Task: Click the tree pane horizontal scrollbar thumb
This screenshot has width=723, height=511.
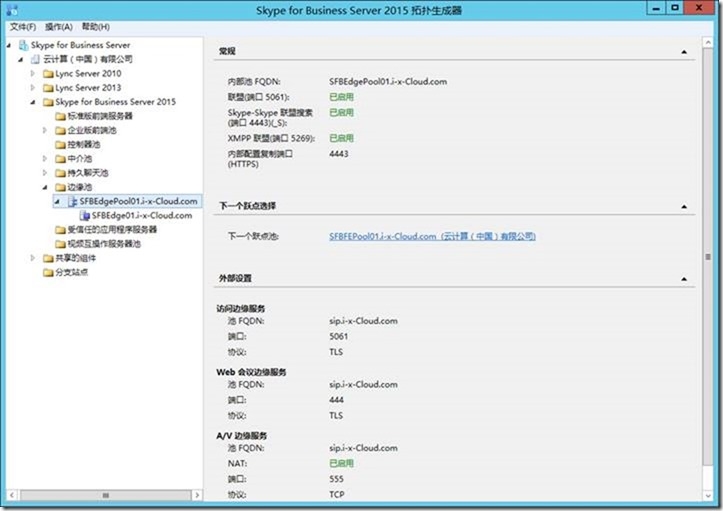Action: pyautogui.click(x=106, y=495)
